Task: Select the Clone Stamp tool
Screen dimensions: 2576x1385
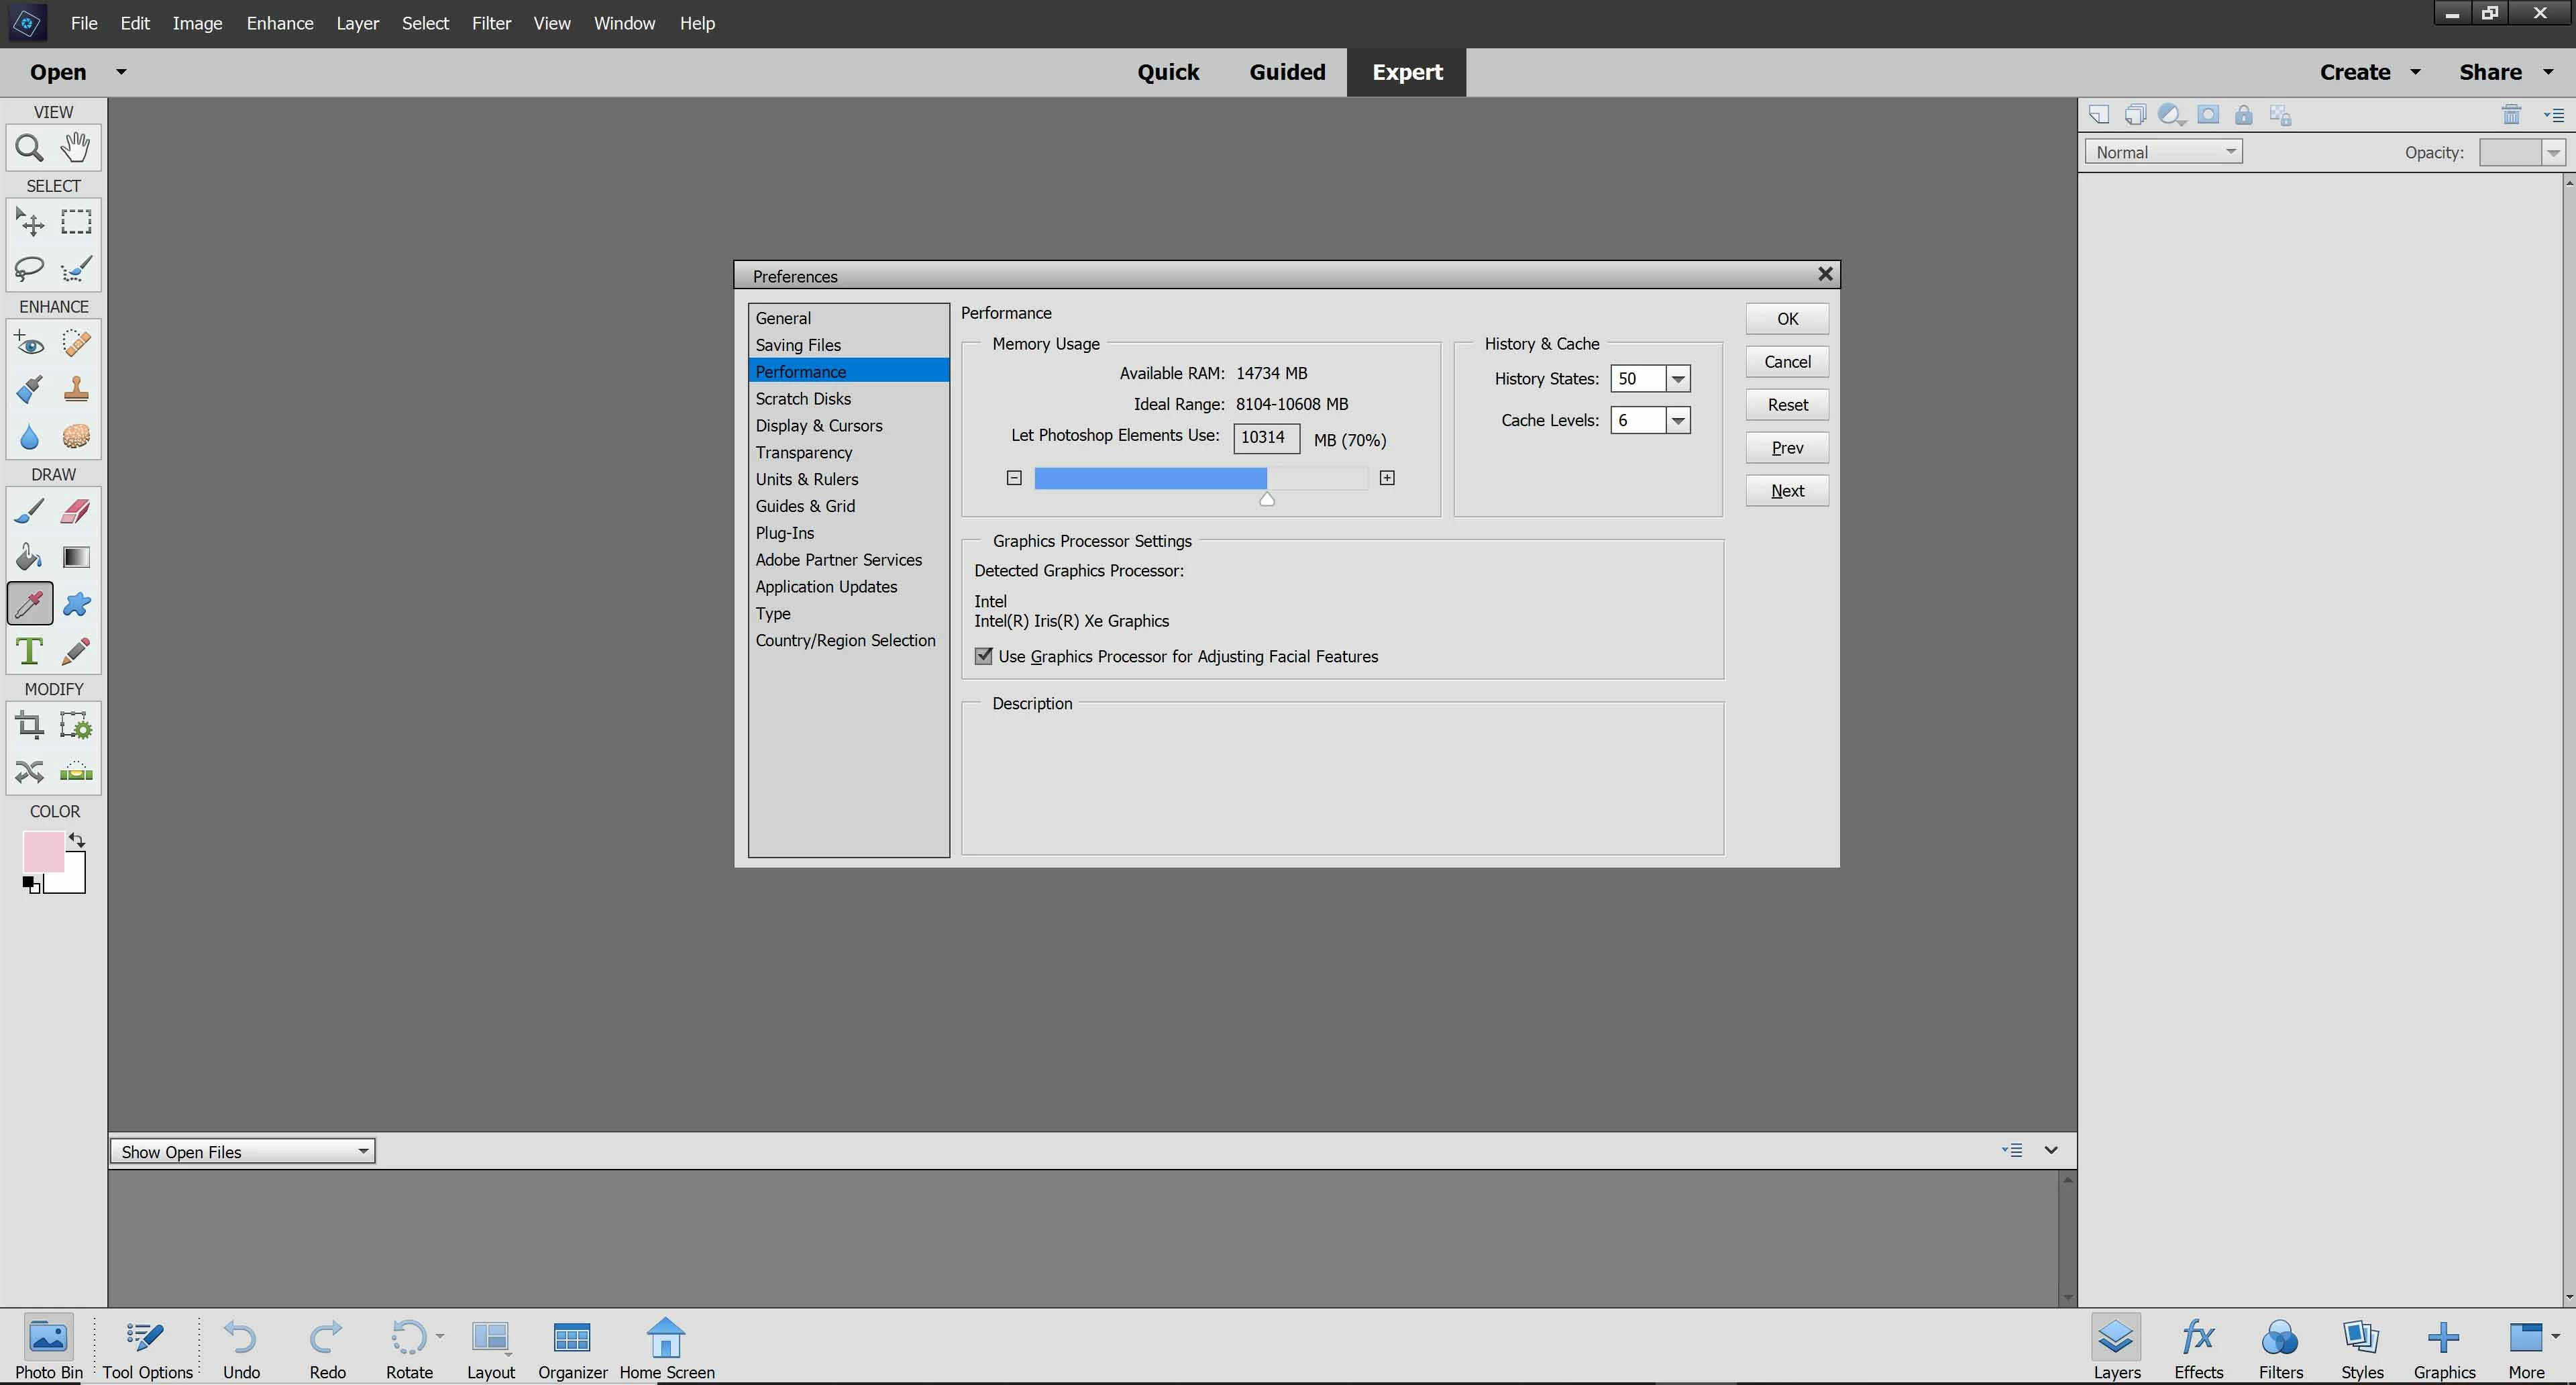Action: [76, 389]
